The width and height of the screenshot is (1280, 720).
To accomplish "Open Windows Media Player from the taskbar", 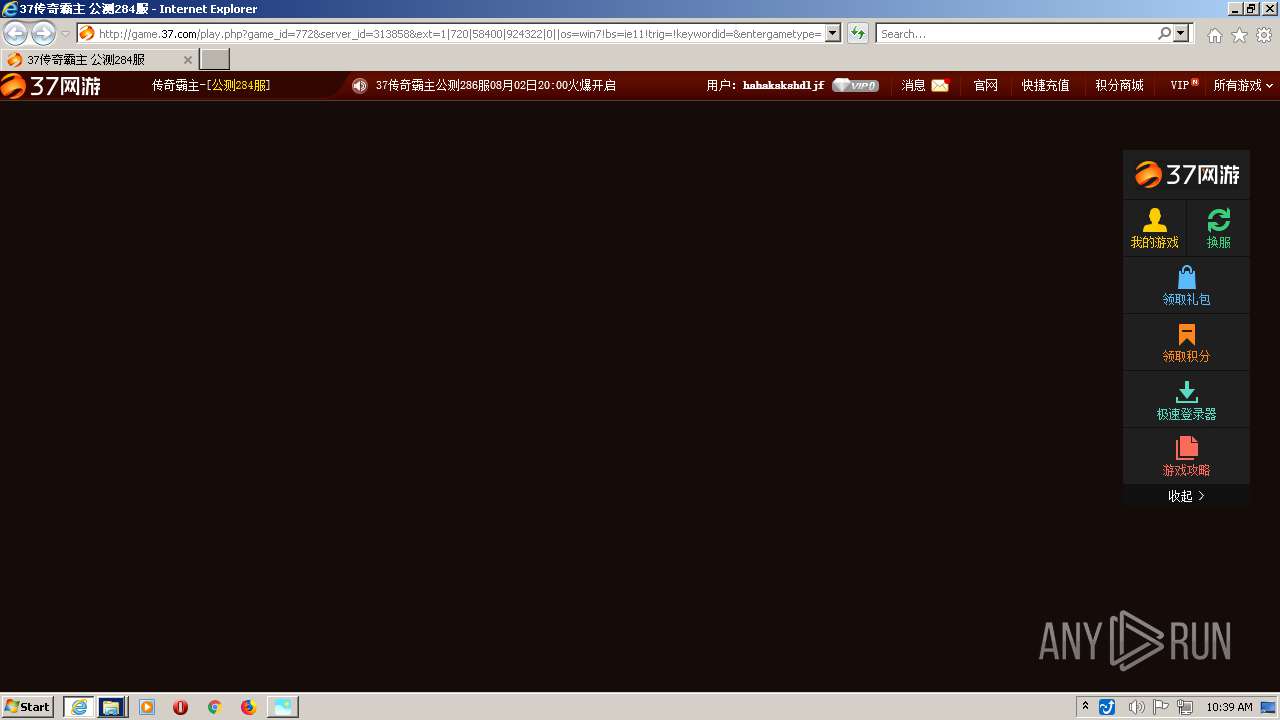I will [x=147, y=707].
